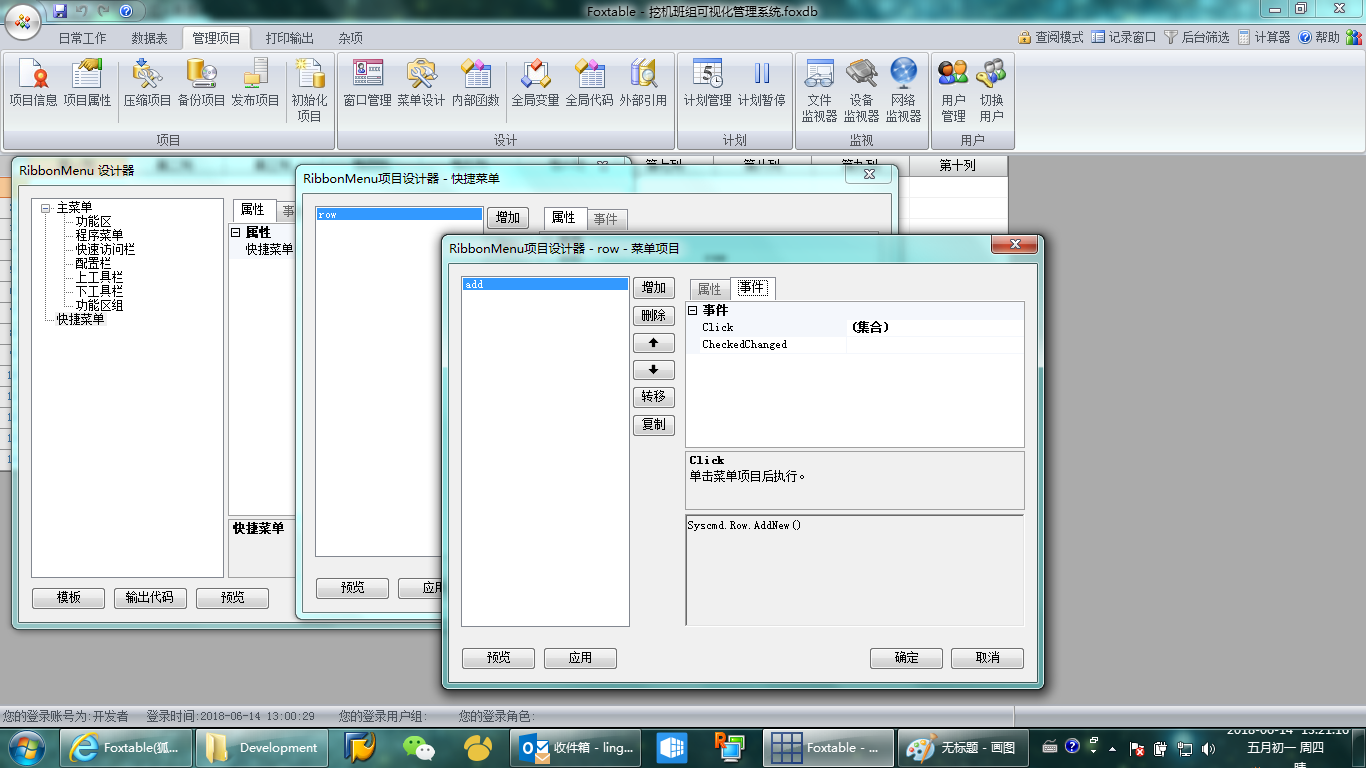Click 应用 in the row menu-item designer

(x=580, y=658)
